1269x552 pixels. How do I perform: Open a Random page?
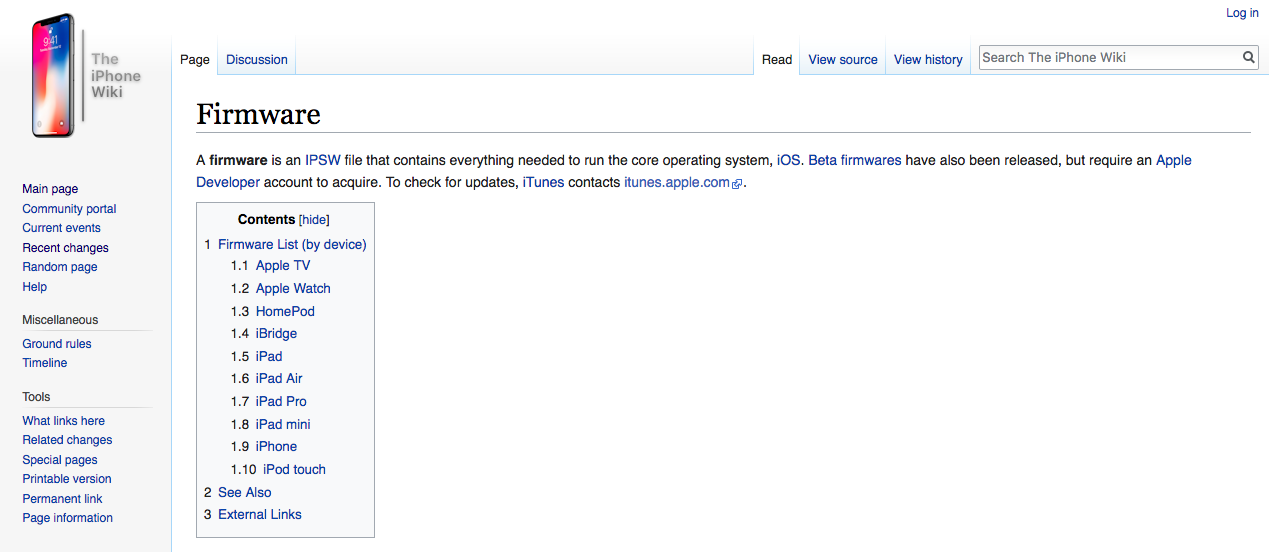coord(60,267)
